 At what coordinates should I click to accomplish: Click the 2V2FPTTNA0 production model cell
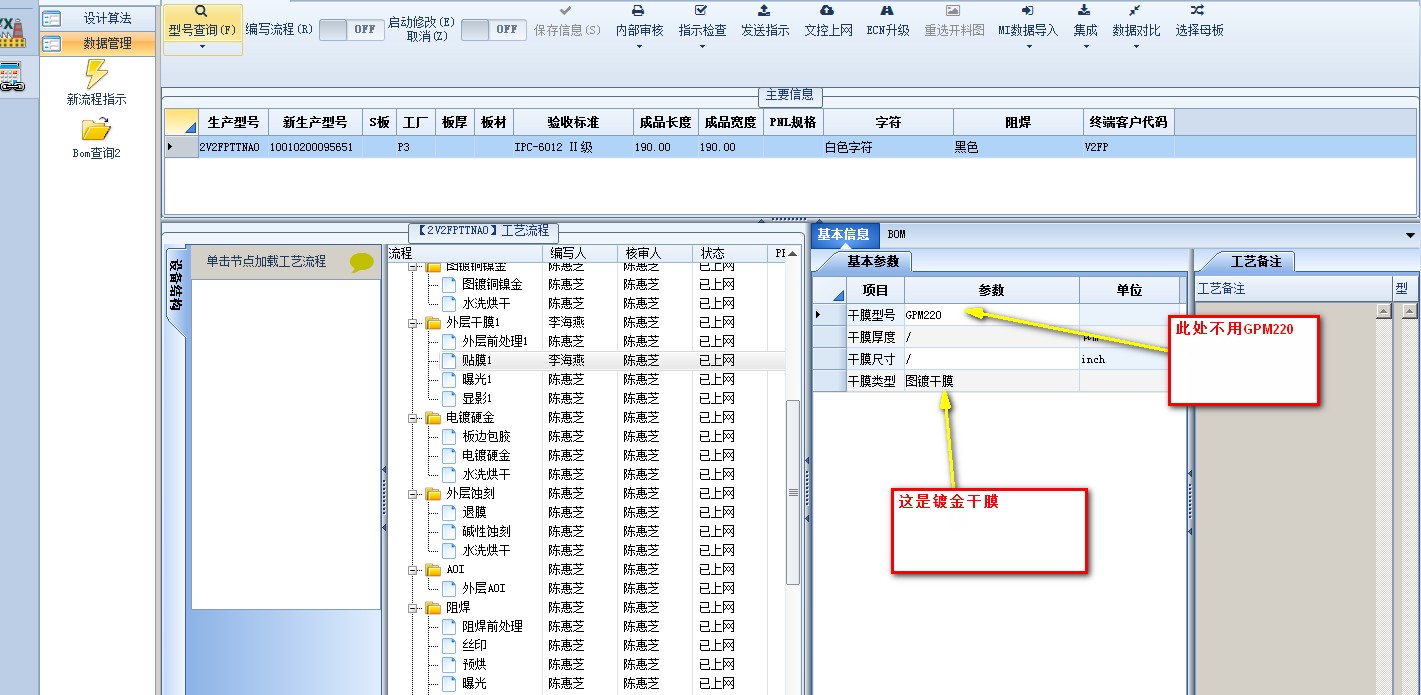coord(232,147)
